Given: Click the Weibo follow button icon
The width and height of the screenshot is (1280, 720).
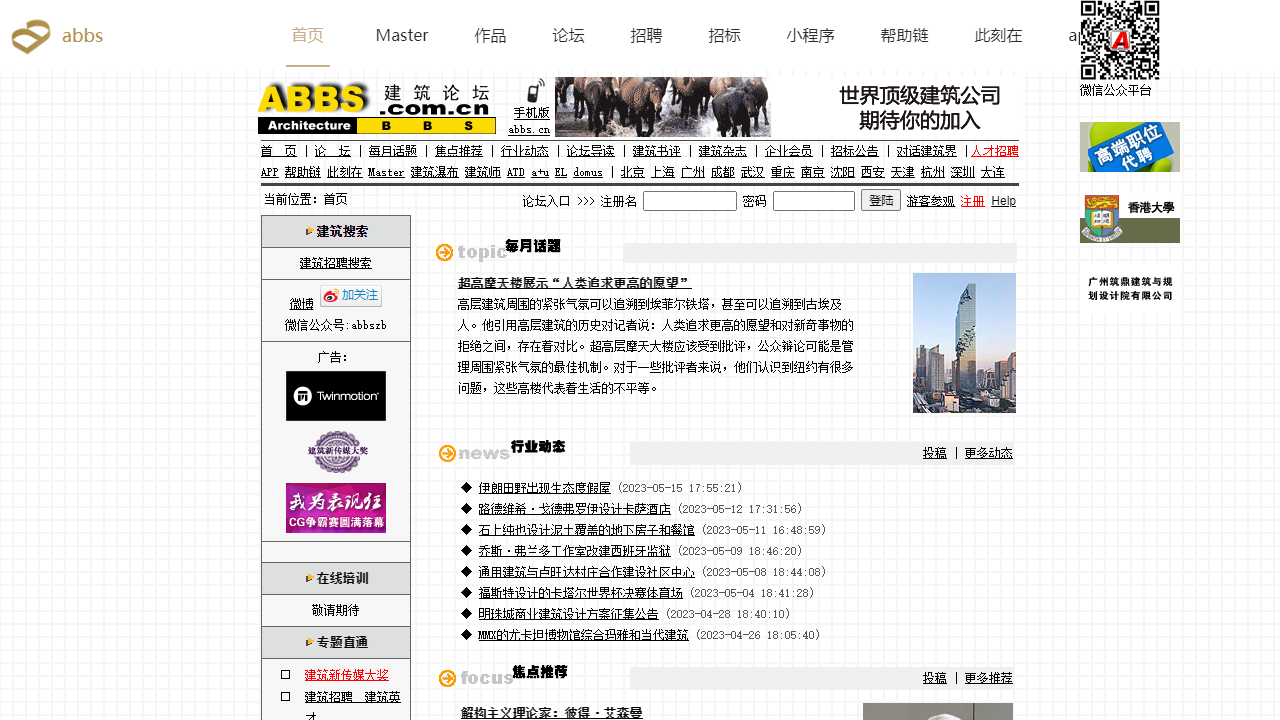Looking at the screenshot, I should 351,296.
